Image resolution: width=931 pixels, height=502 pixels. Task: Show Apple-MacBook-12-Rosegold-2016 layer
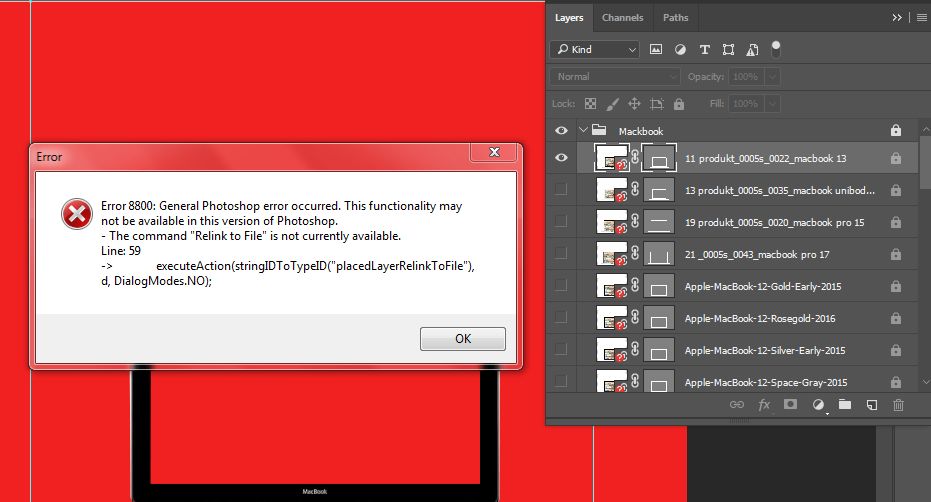pyautogui.click(x=560, y=318)
